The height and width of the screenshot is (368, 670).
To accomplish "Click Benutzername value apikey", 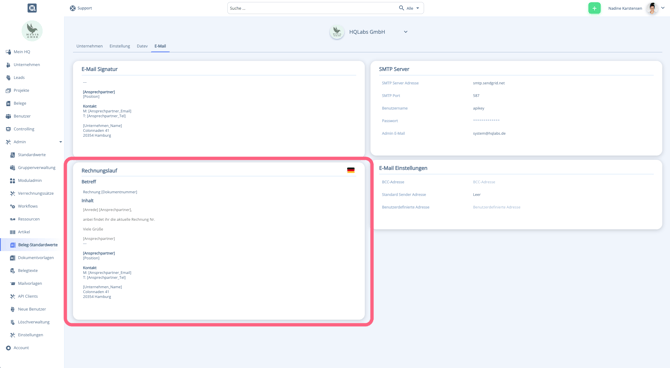I will coord(479,108).
